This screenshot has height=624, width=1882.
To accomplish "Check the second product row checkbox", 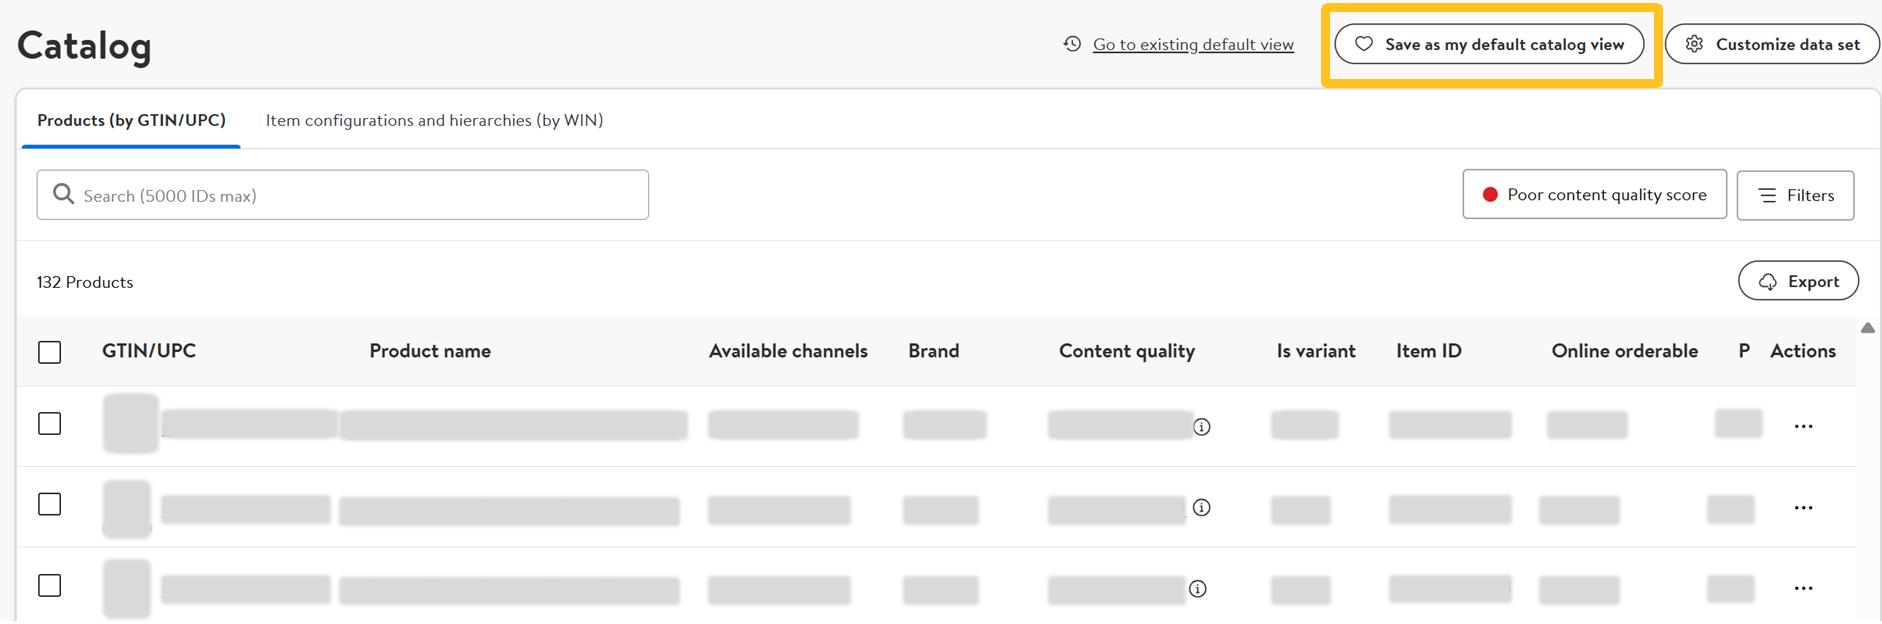I will point(50,504).
